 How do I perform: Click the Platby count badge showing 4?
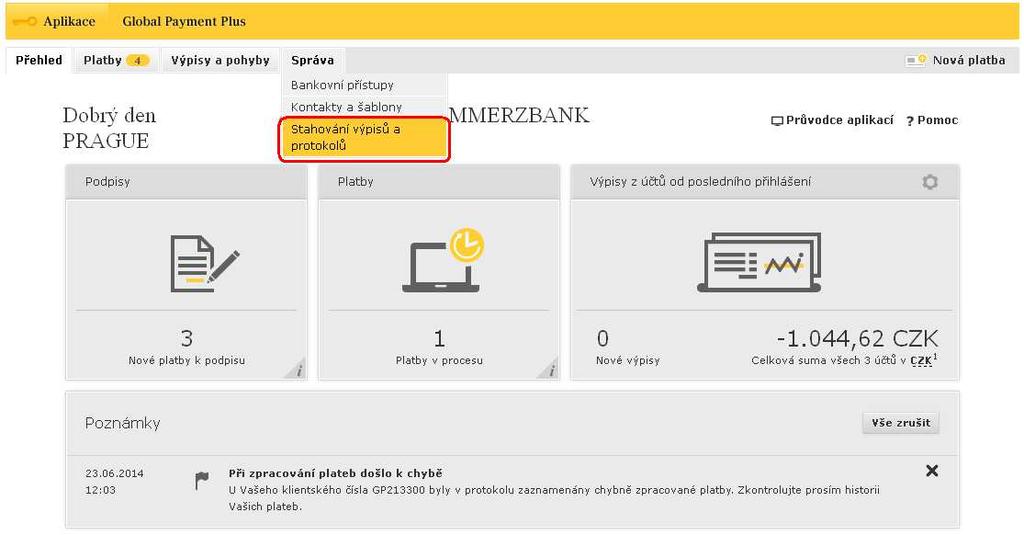pyautogui.click(x=138, y=61)
